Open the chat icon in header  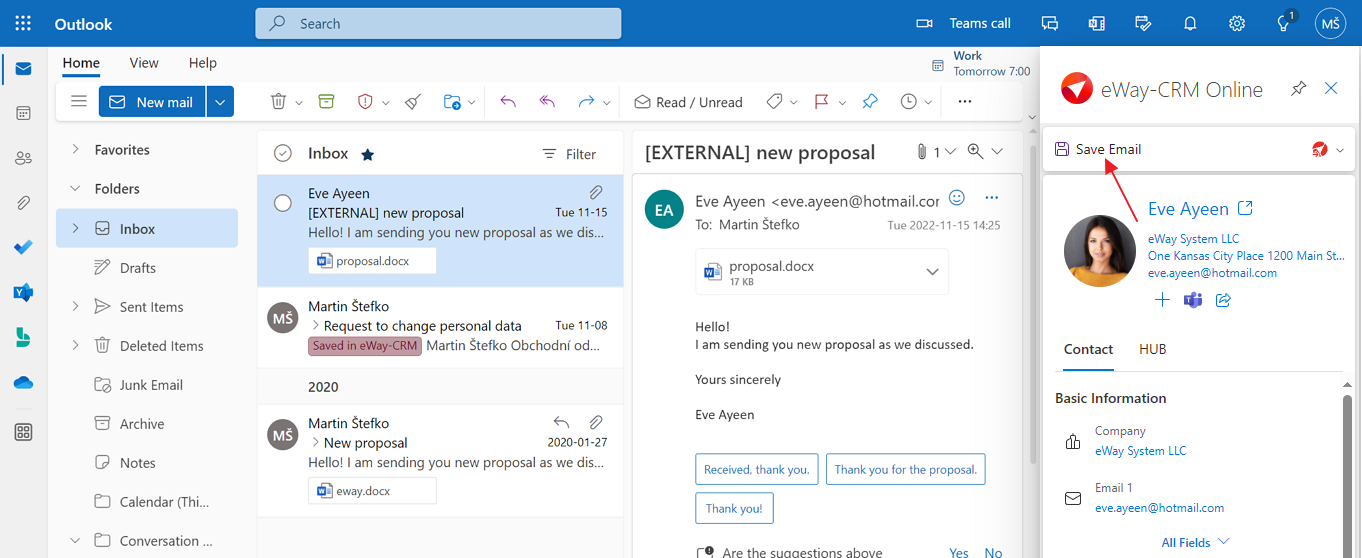pos(1049,23)
